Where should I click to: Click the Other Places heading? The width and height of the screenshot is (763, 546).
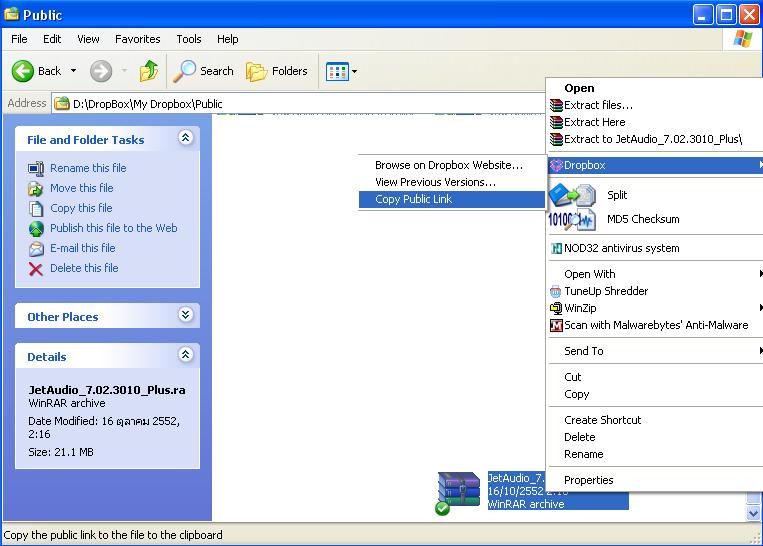click(63, 317)
